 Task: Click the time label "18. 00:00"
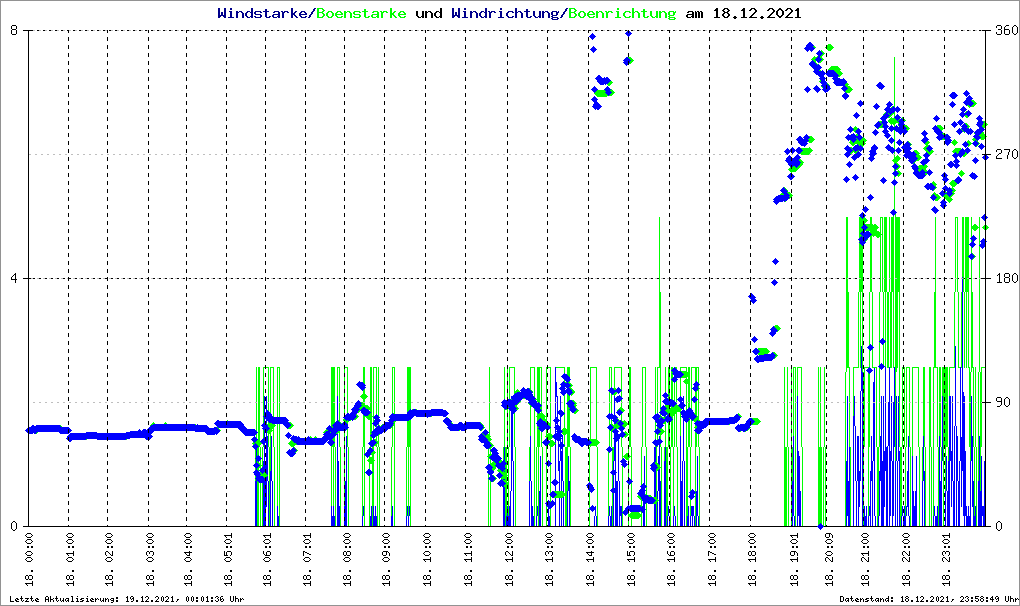[29, 559]
